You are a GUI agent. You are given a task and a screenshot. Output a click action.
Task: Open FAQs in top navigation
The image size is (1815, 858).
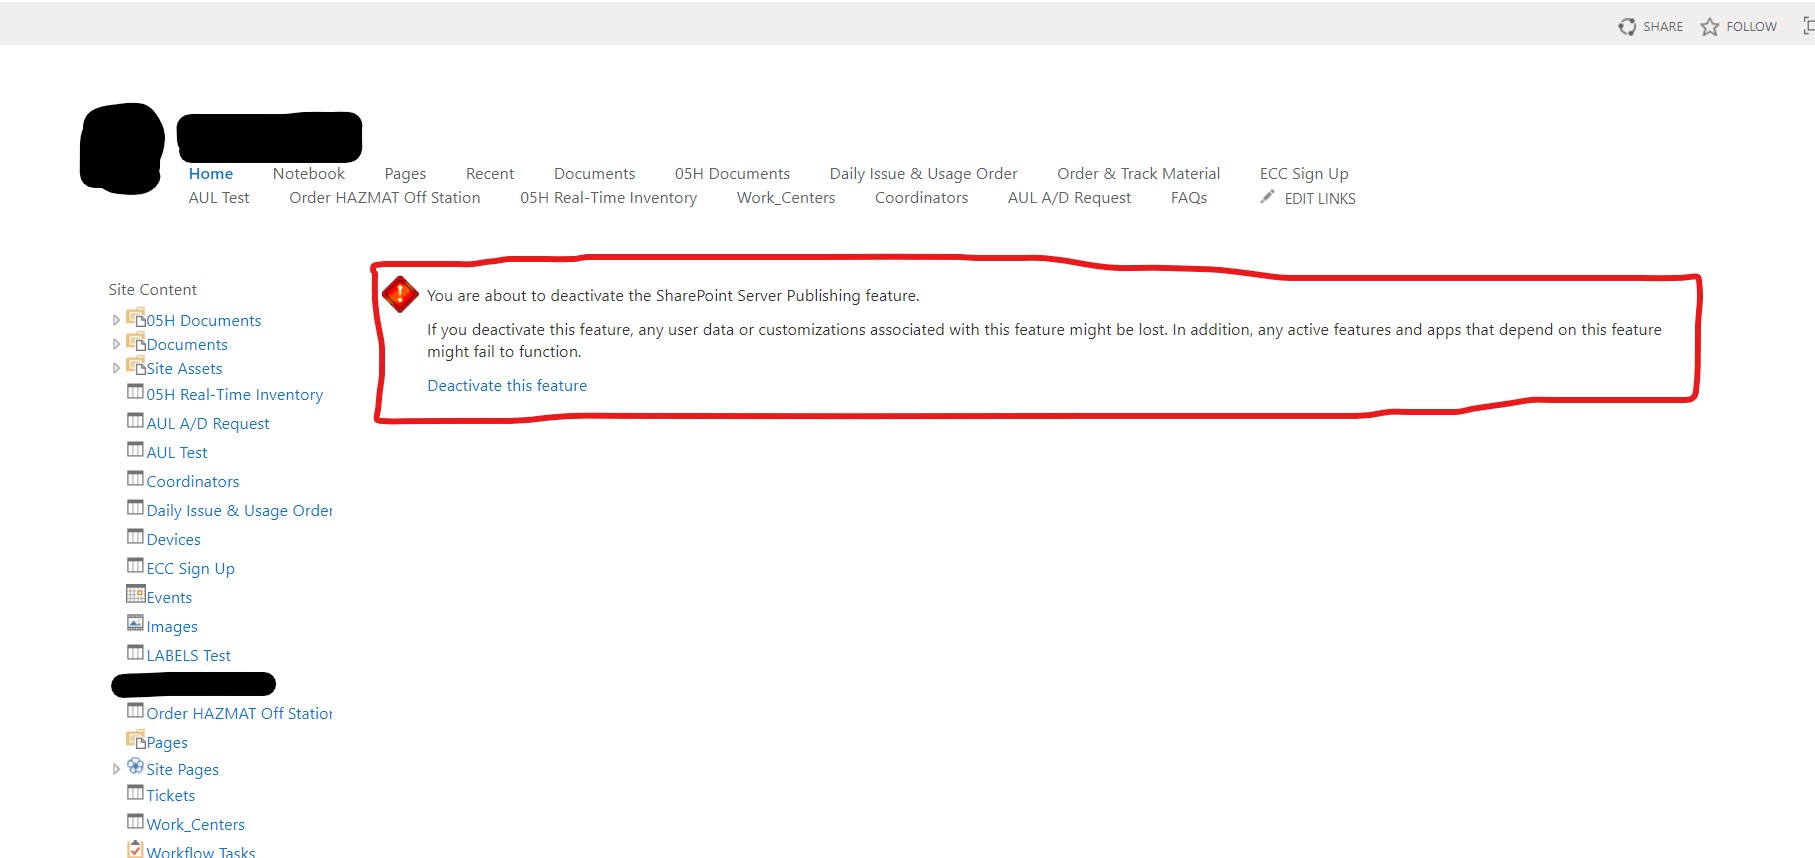point(1189,197)
